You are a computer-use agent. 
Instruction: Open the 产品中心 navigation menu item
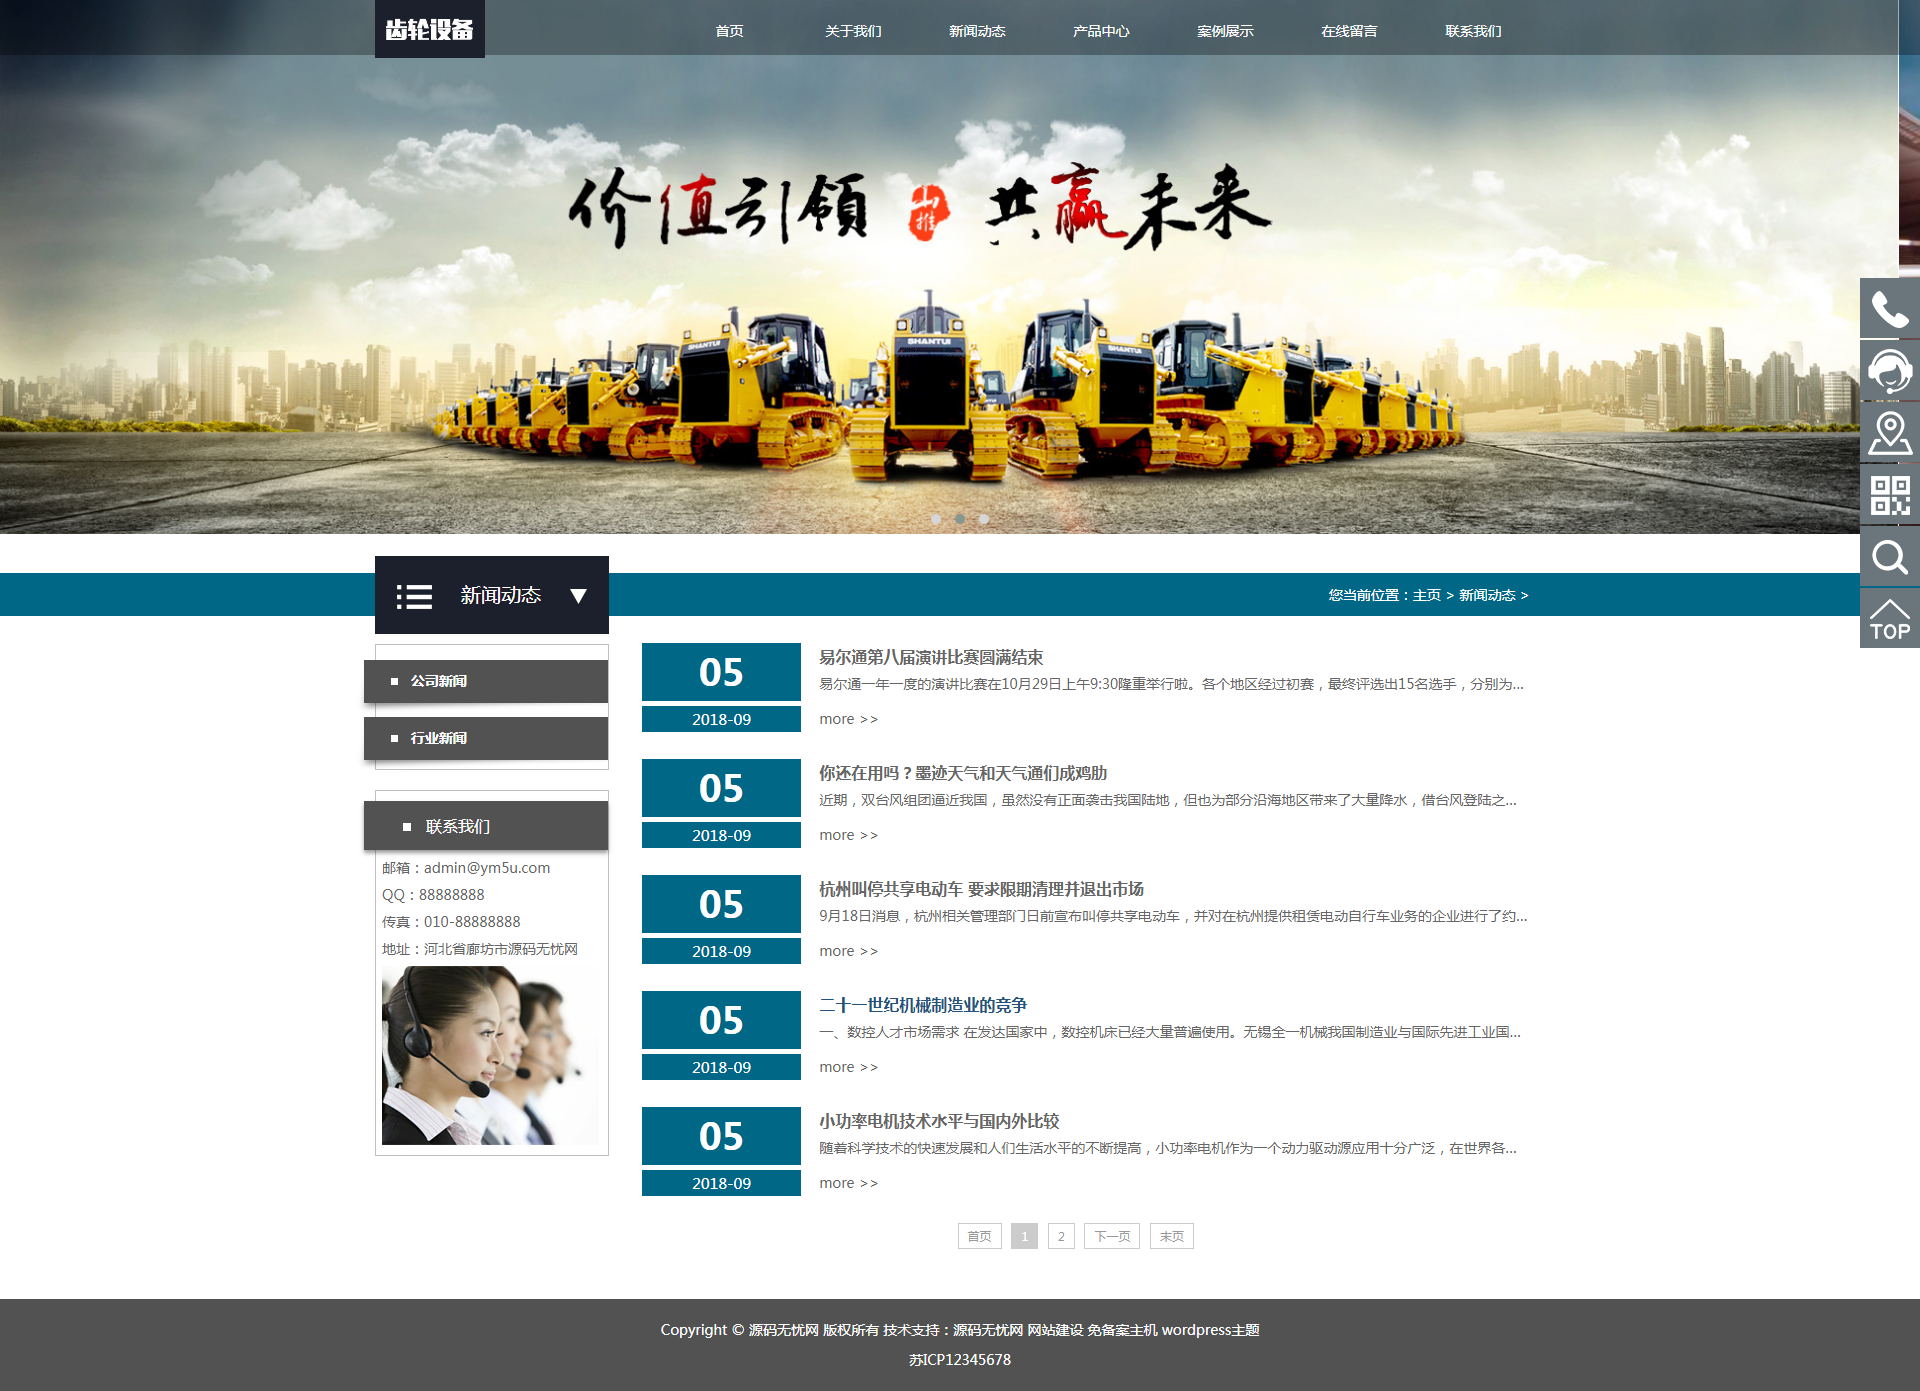tap(1100, 31)
